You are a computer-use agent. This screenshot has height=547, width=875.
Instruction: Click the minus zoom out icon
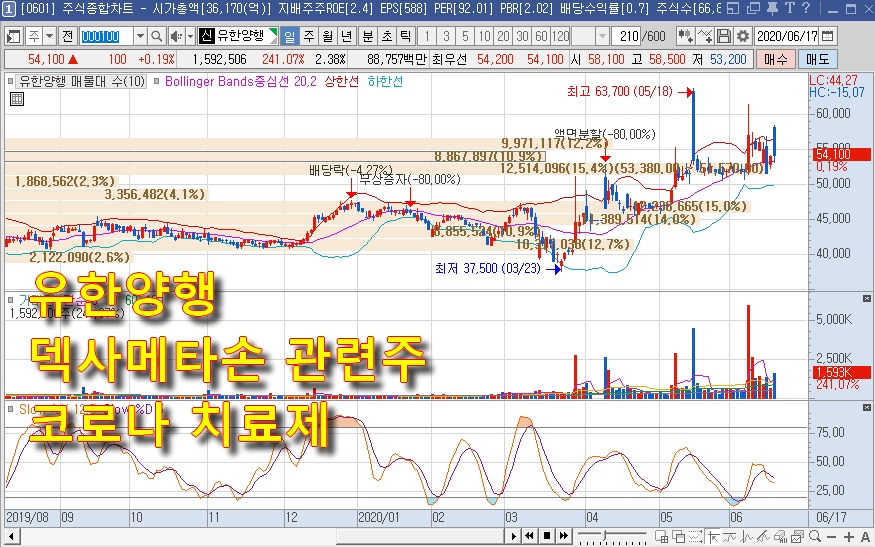tap(831, 537)
